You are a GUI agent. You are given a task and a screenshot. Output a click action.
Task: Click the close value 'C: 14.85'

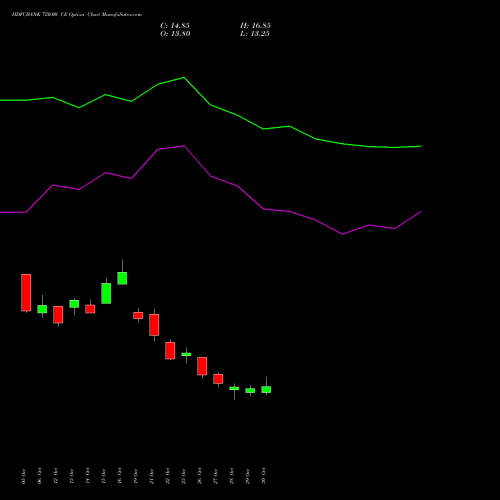[175, 26]
